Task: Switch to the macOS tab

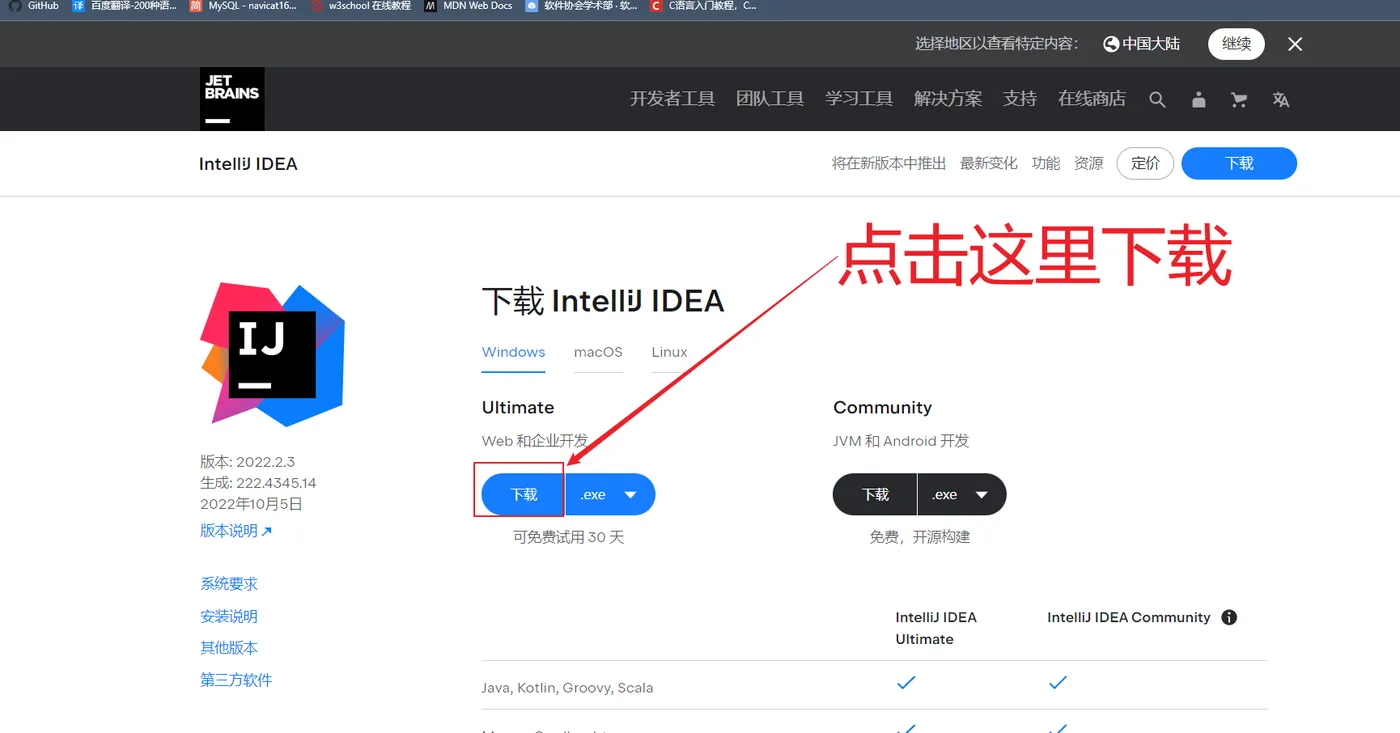Action: tap(598, 353)
